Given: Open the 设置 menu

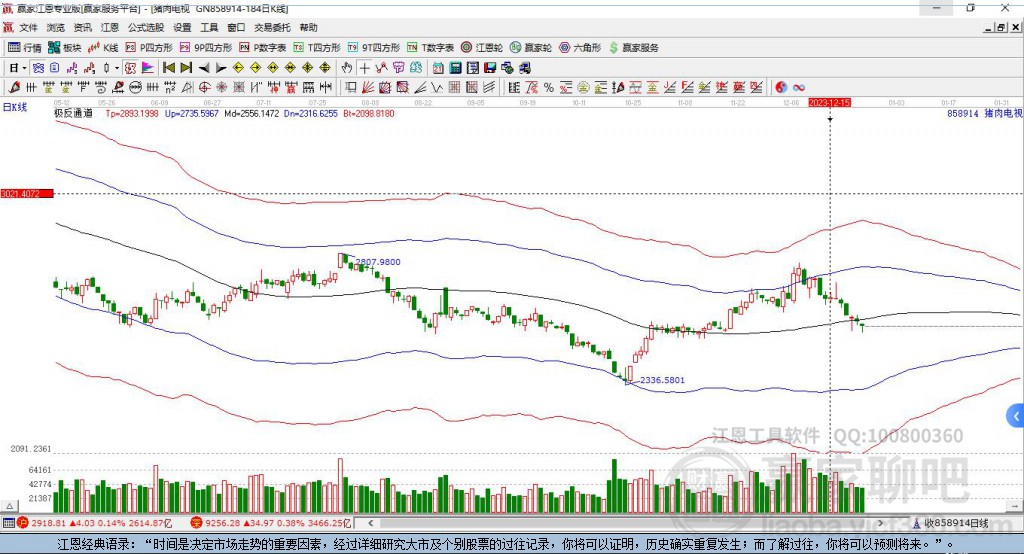Looking at the screenshot, I should coord(182,27).
